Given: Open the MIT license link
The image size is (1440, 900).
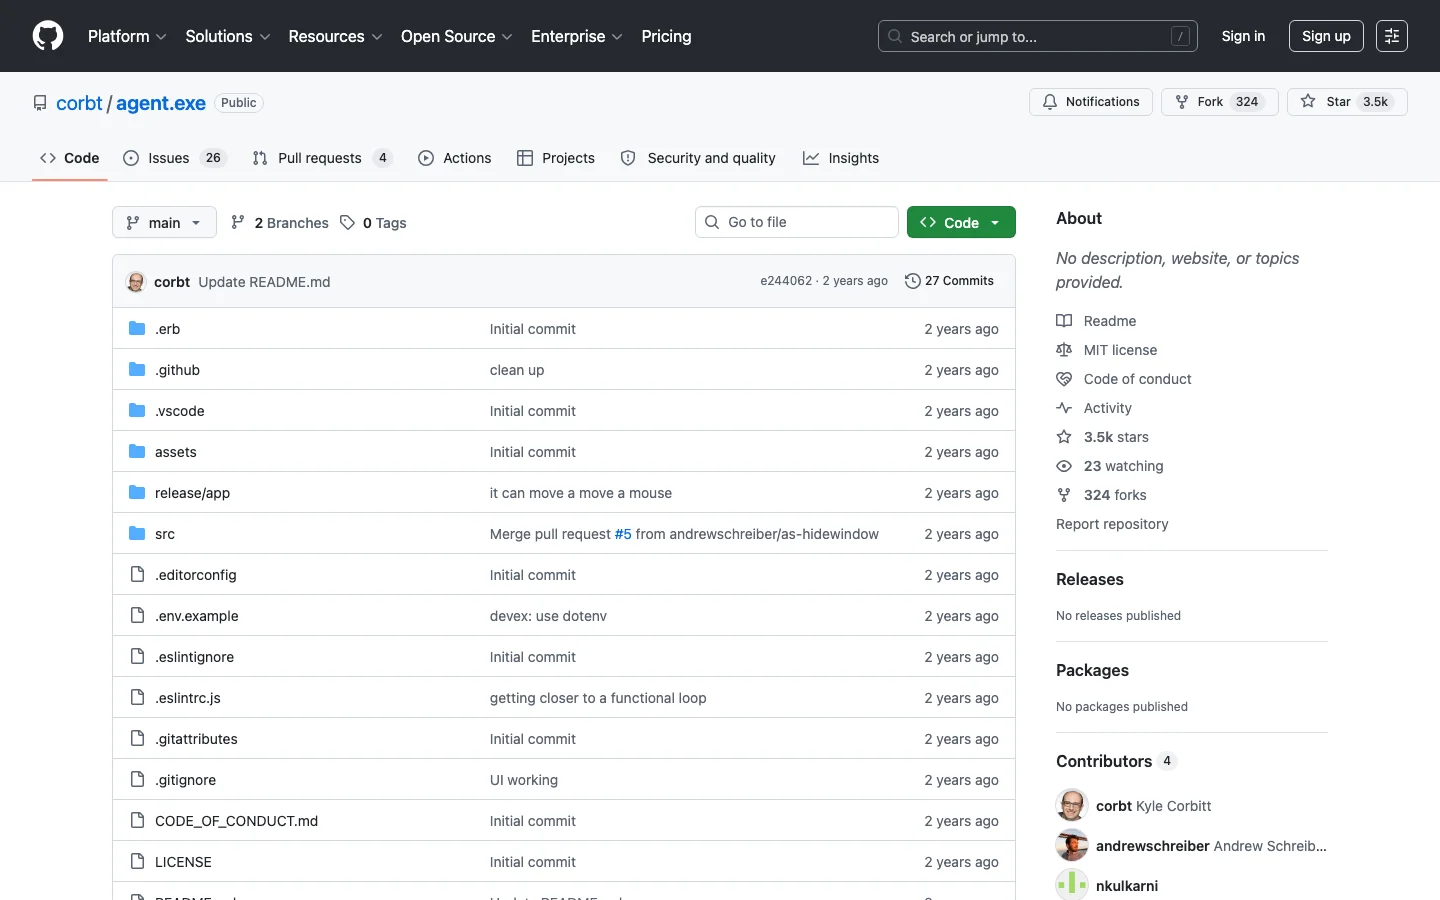Looking at the screenshot, I should click(x=1120, y=350).
